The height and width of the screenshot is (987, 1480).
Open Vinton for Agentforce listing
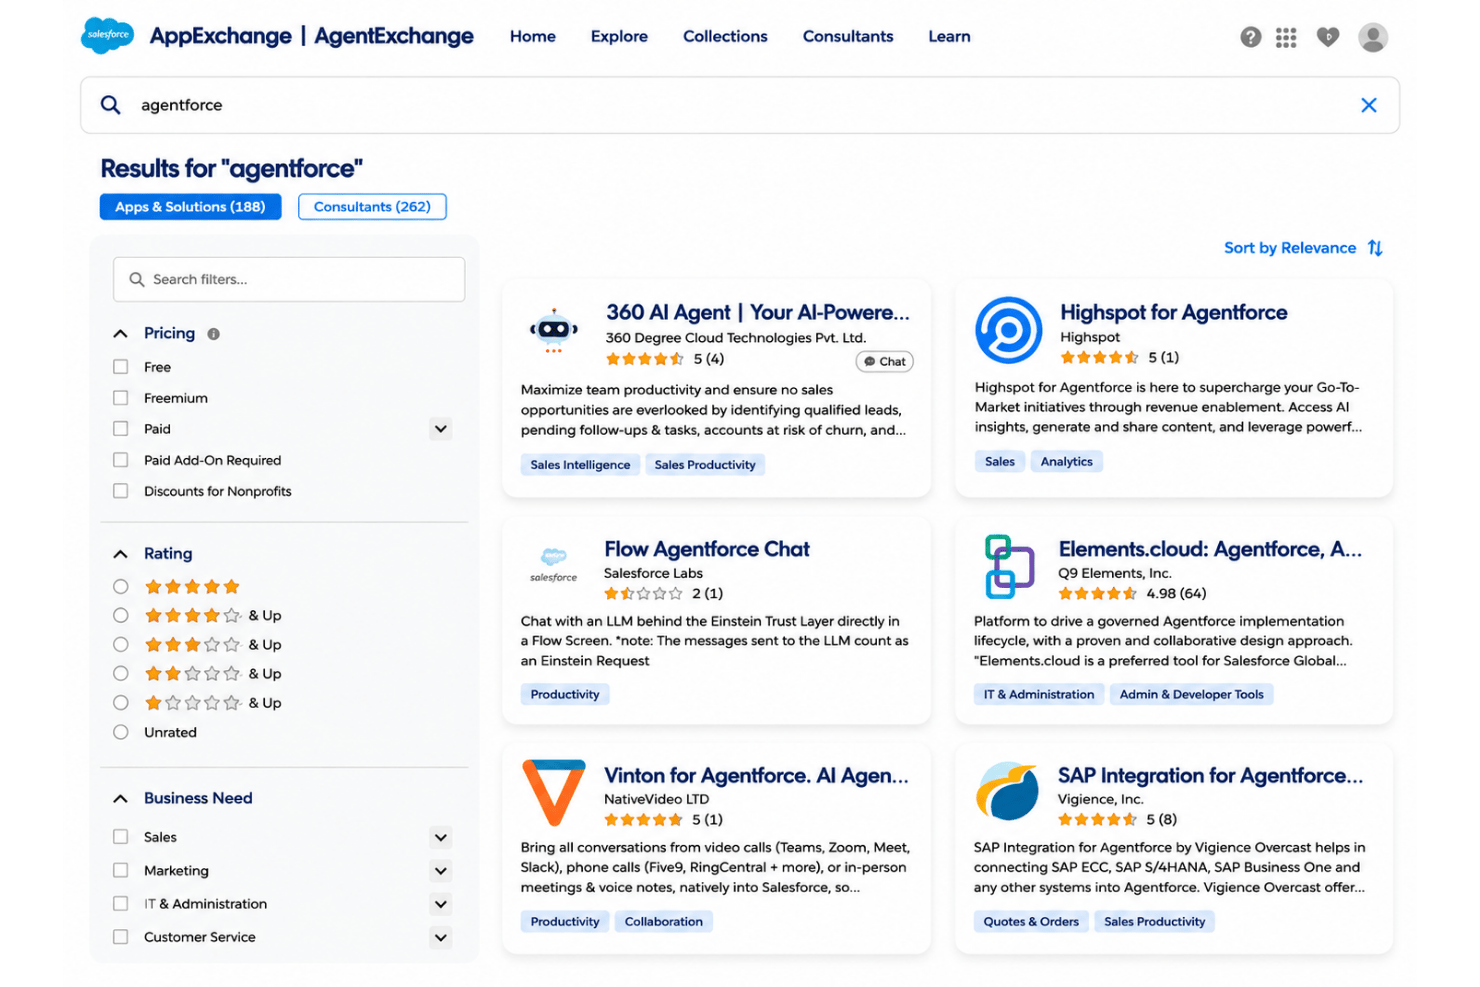pos(756,776)
